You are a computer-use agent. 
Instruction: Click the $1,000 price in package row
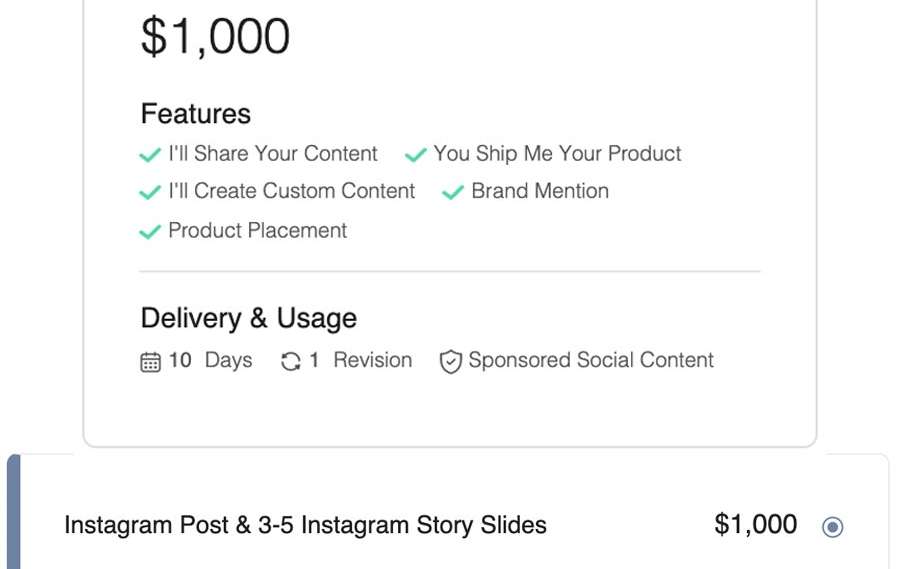[x=756, y=525]
